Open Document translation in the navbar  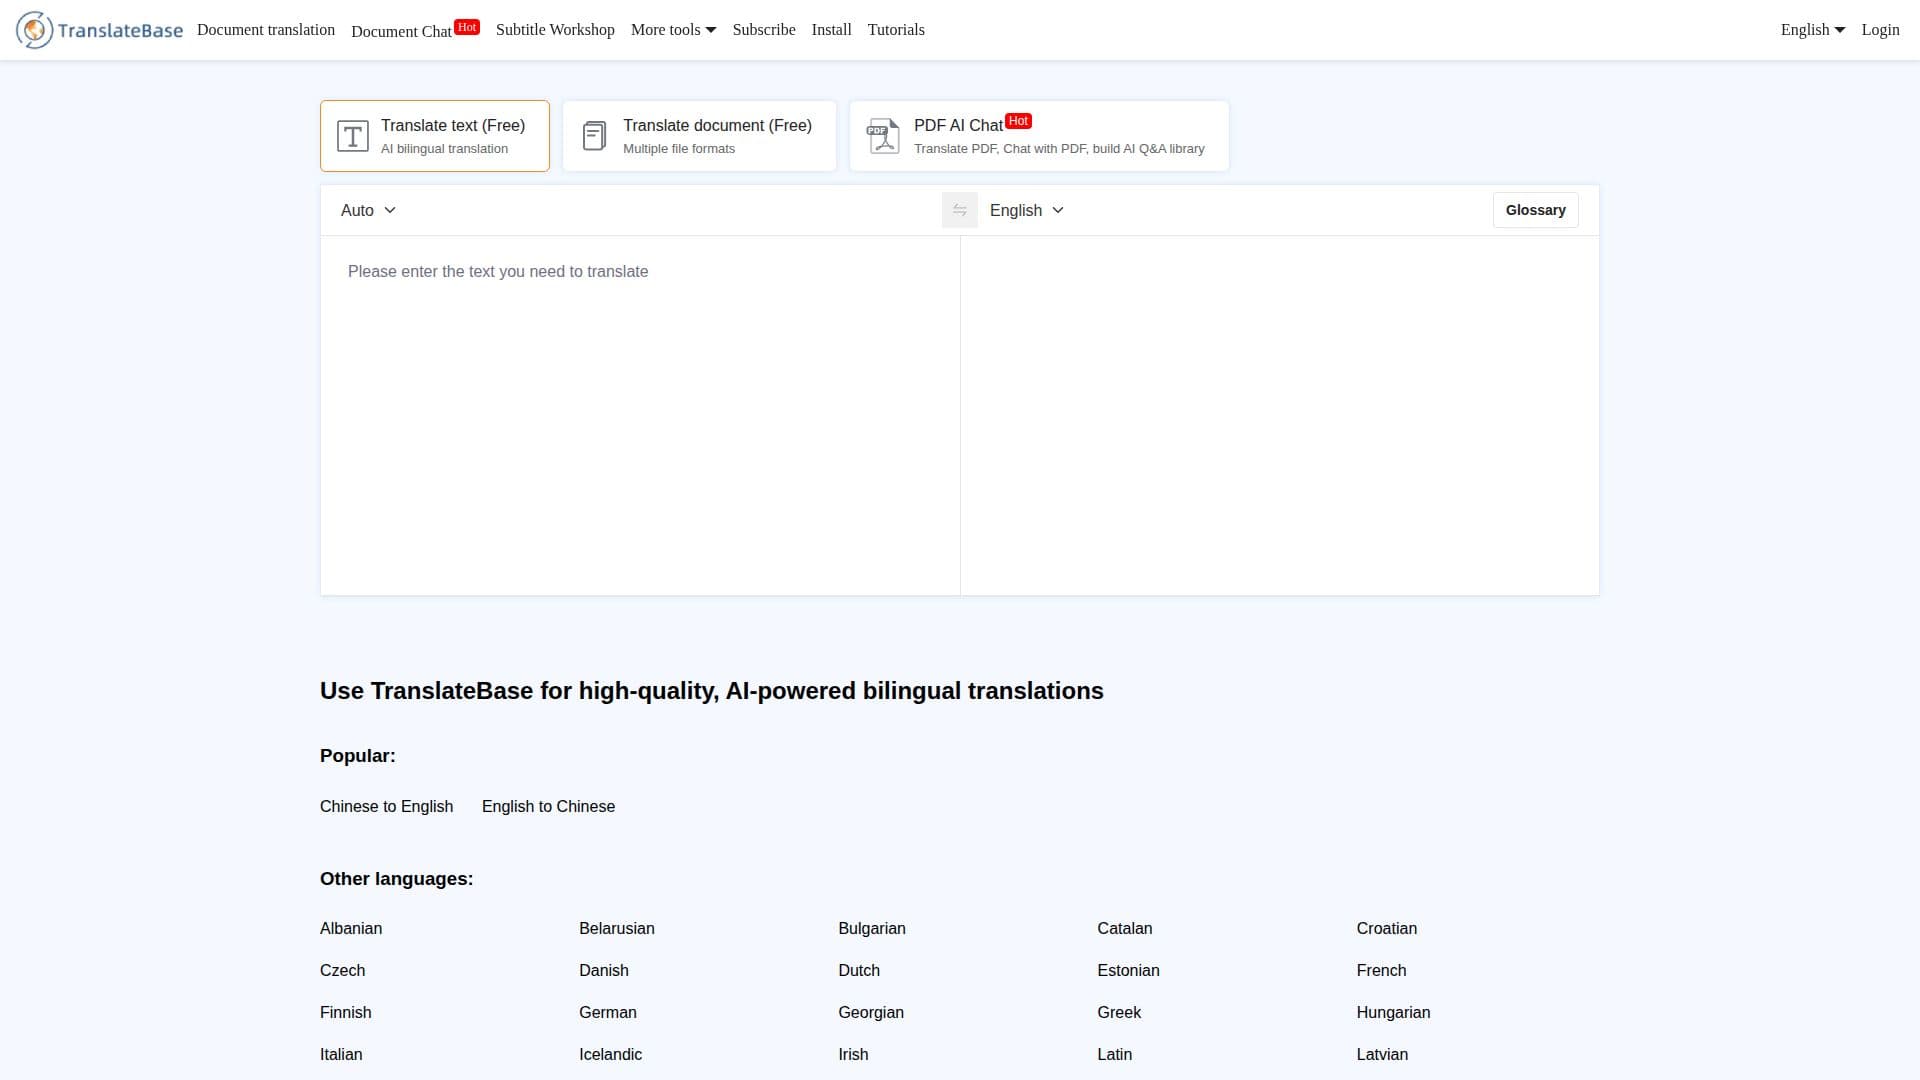[x=266, y=30]
